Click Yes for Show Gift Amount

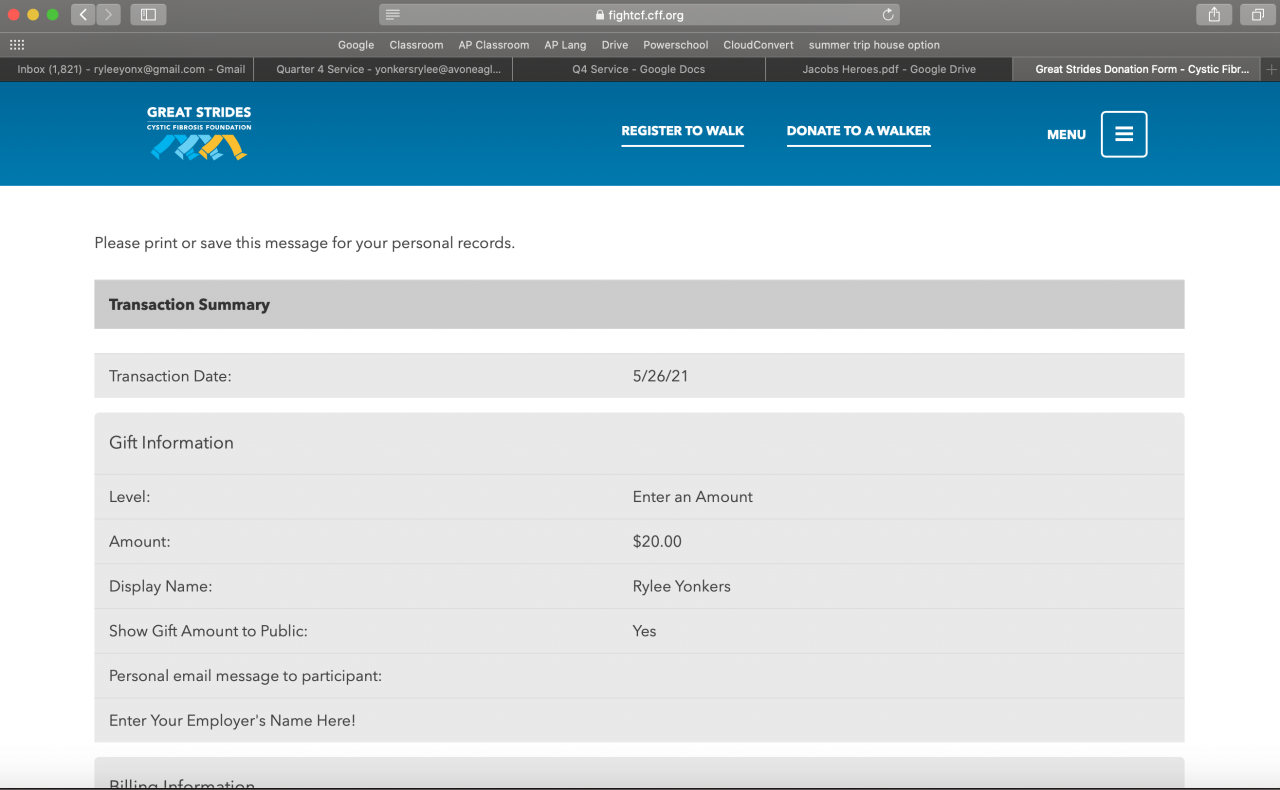click(x=644, y=631)
